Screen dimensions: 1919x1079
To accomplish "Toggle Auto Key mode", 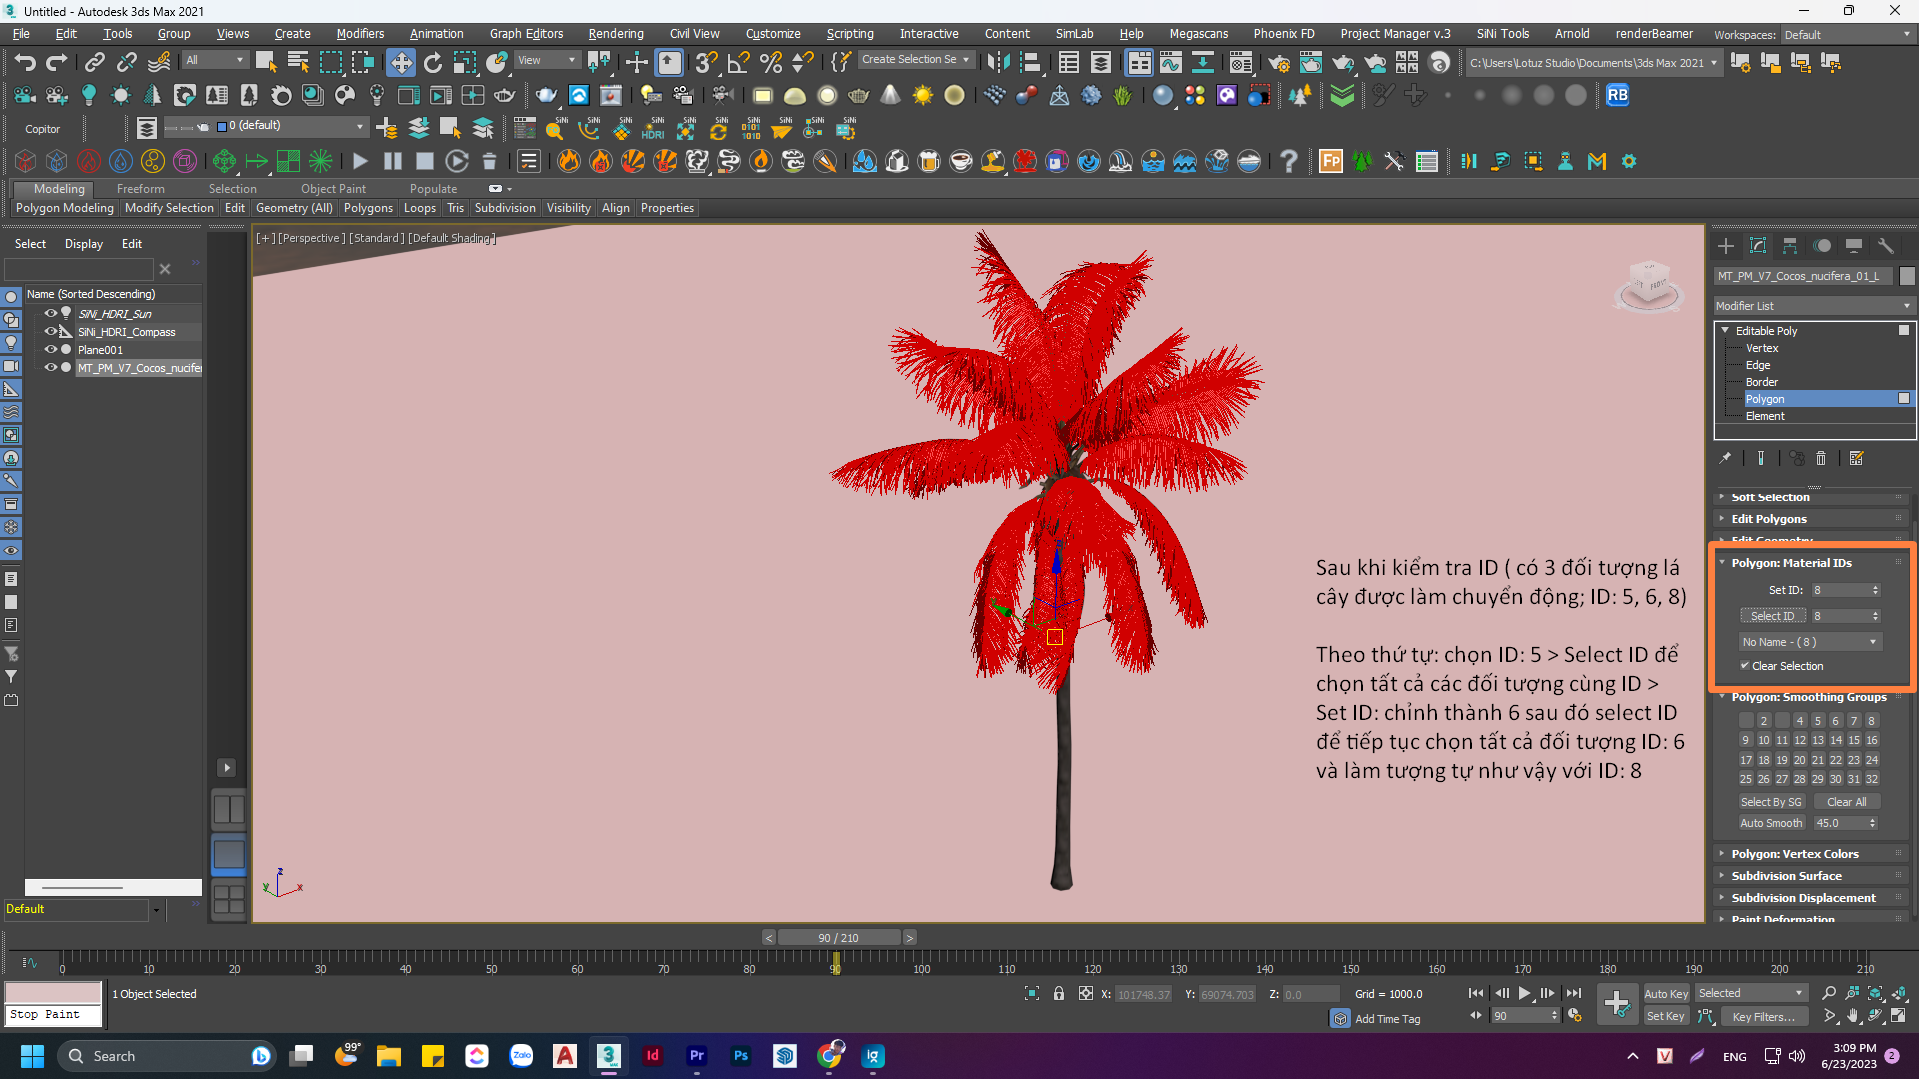I will (x=1666, y=994).
